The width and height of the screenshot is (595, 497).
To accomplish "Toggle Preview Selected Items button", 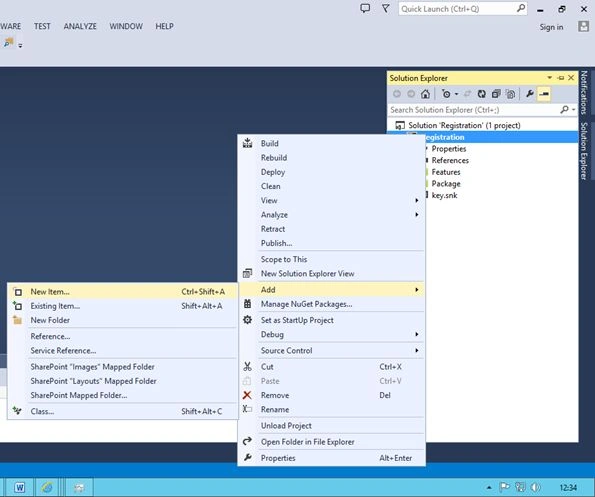I will [x=544, y=94].
